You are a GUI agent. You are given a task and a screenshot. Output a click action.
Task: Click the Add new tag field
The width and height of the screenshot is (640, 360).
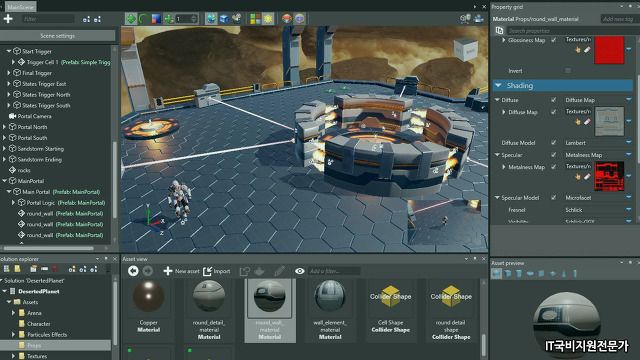pyautogui.click(x=618, y=19)
